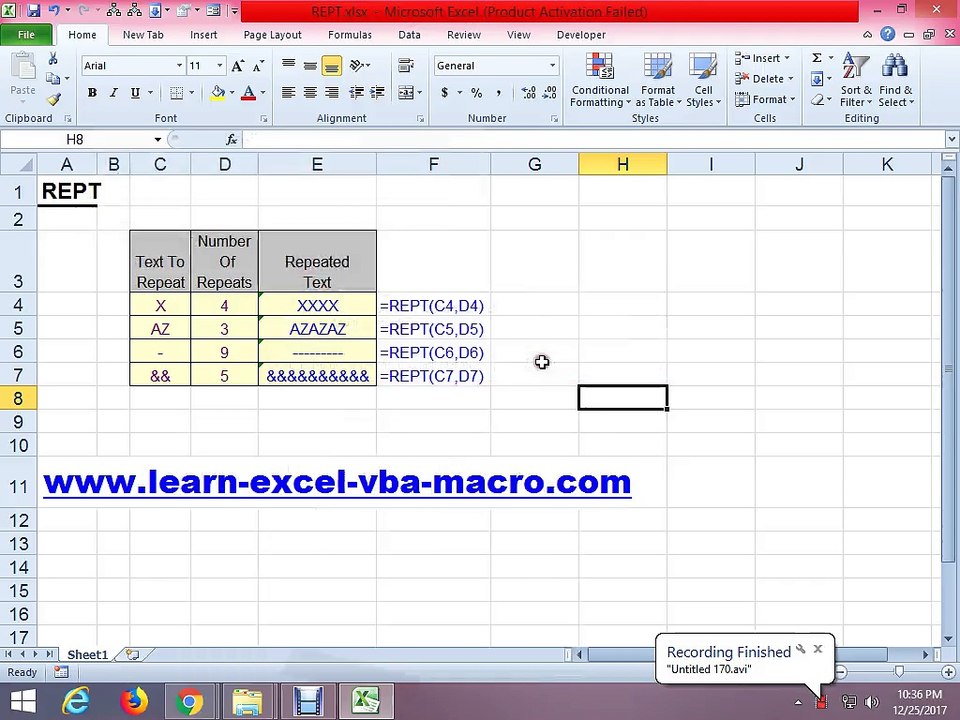Screen dimensions: 960x720
Task: Toggle Center horizontal alignment
Action: (310, 92)
